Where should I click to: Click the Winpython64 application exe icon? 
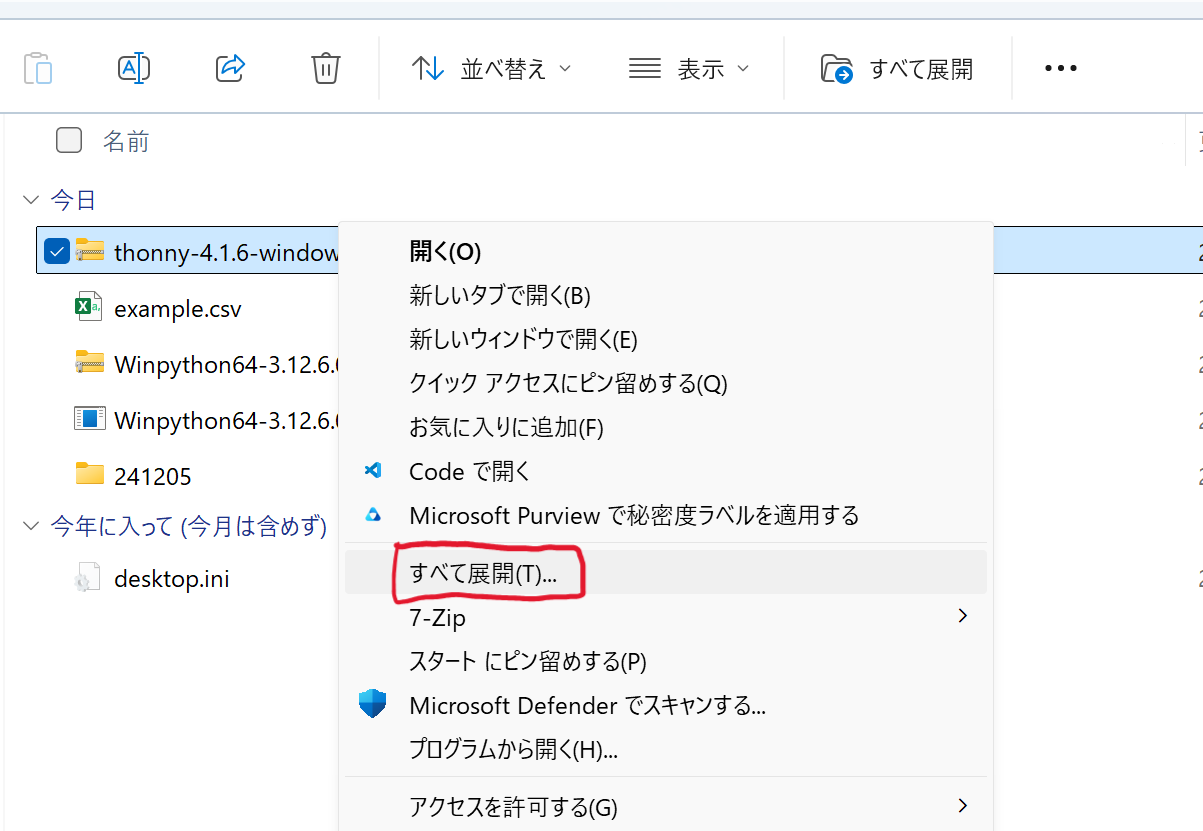(90, 418)
